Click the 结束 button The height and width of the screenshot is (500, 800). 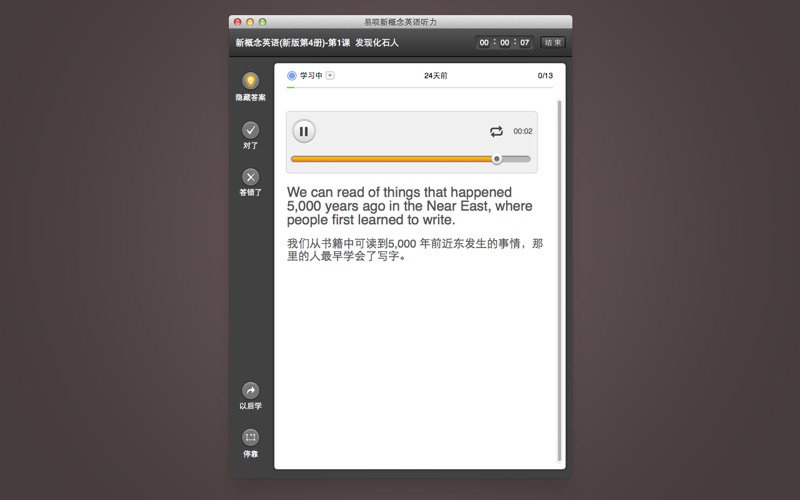(552, 43)
